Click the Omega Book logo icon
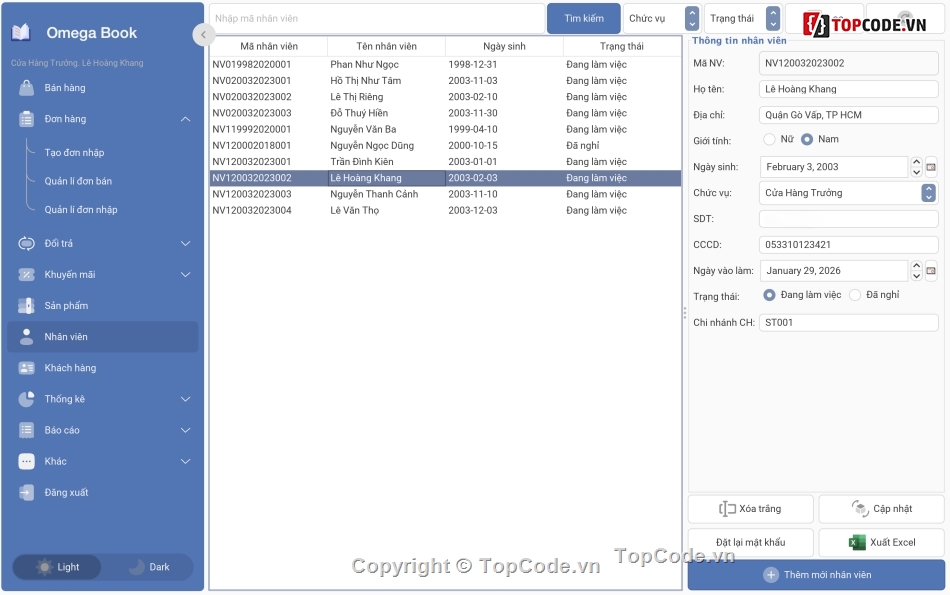This screenshot has height=595, width=950. click(21, 33)
